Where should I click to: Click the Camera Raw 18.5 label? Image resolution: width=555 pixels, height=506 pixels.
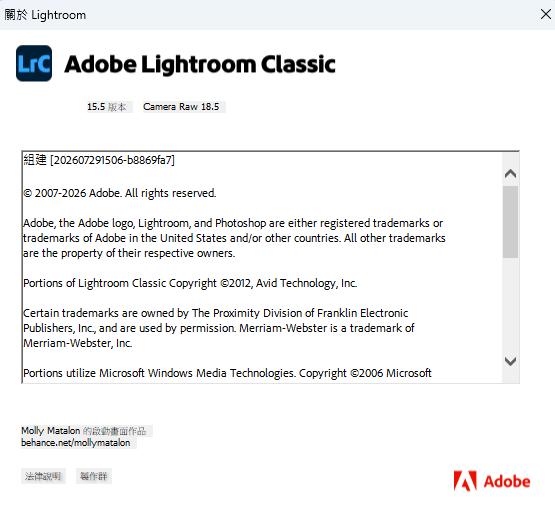point(181,107)
